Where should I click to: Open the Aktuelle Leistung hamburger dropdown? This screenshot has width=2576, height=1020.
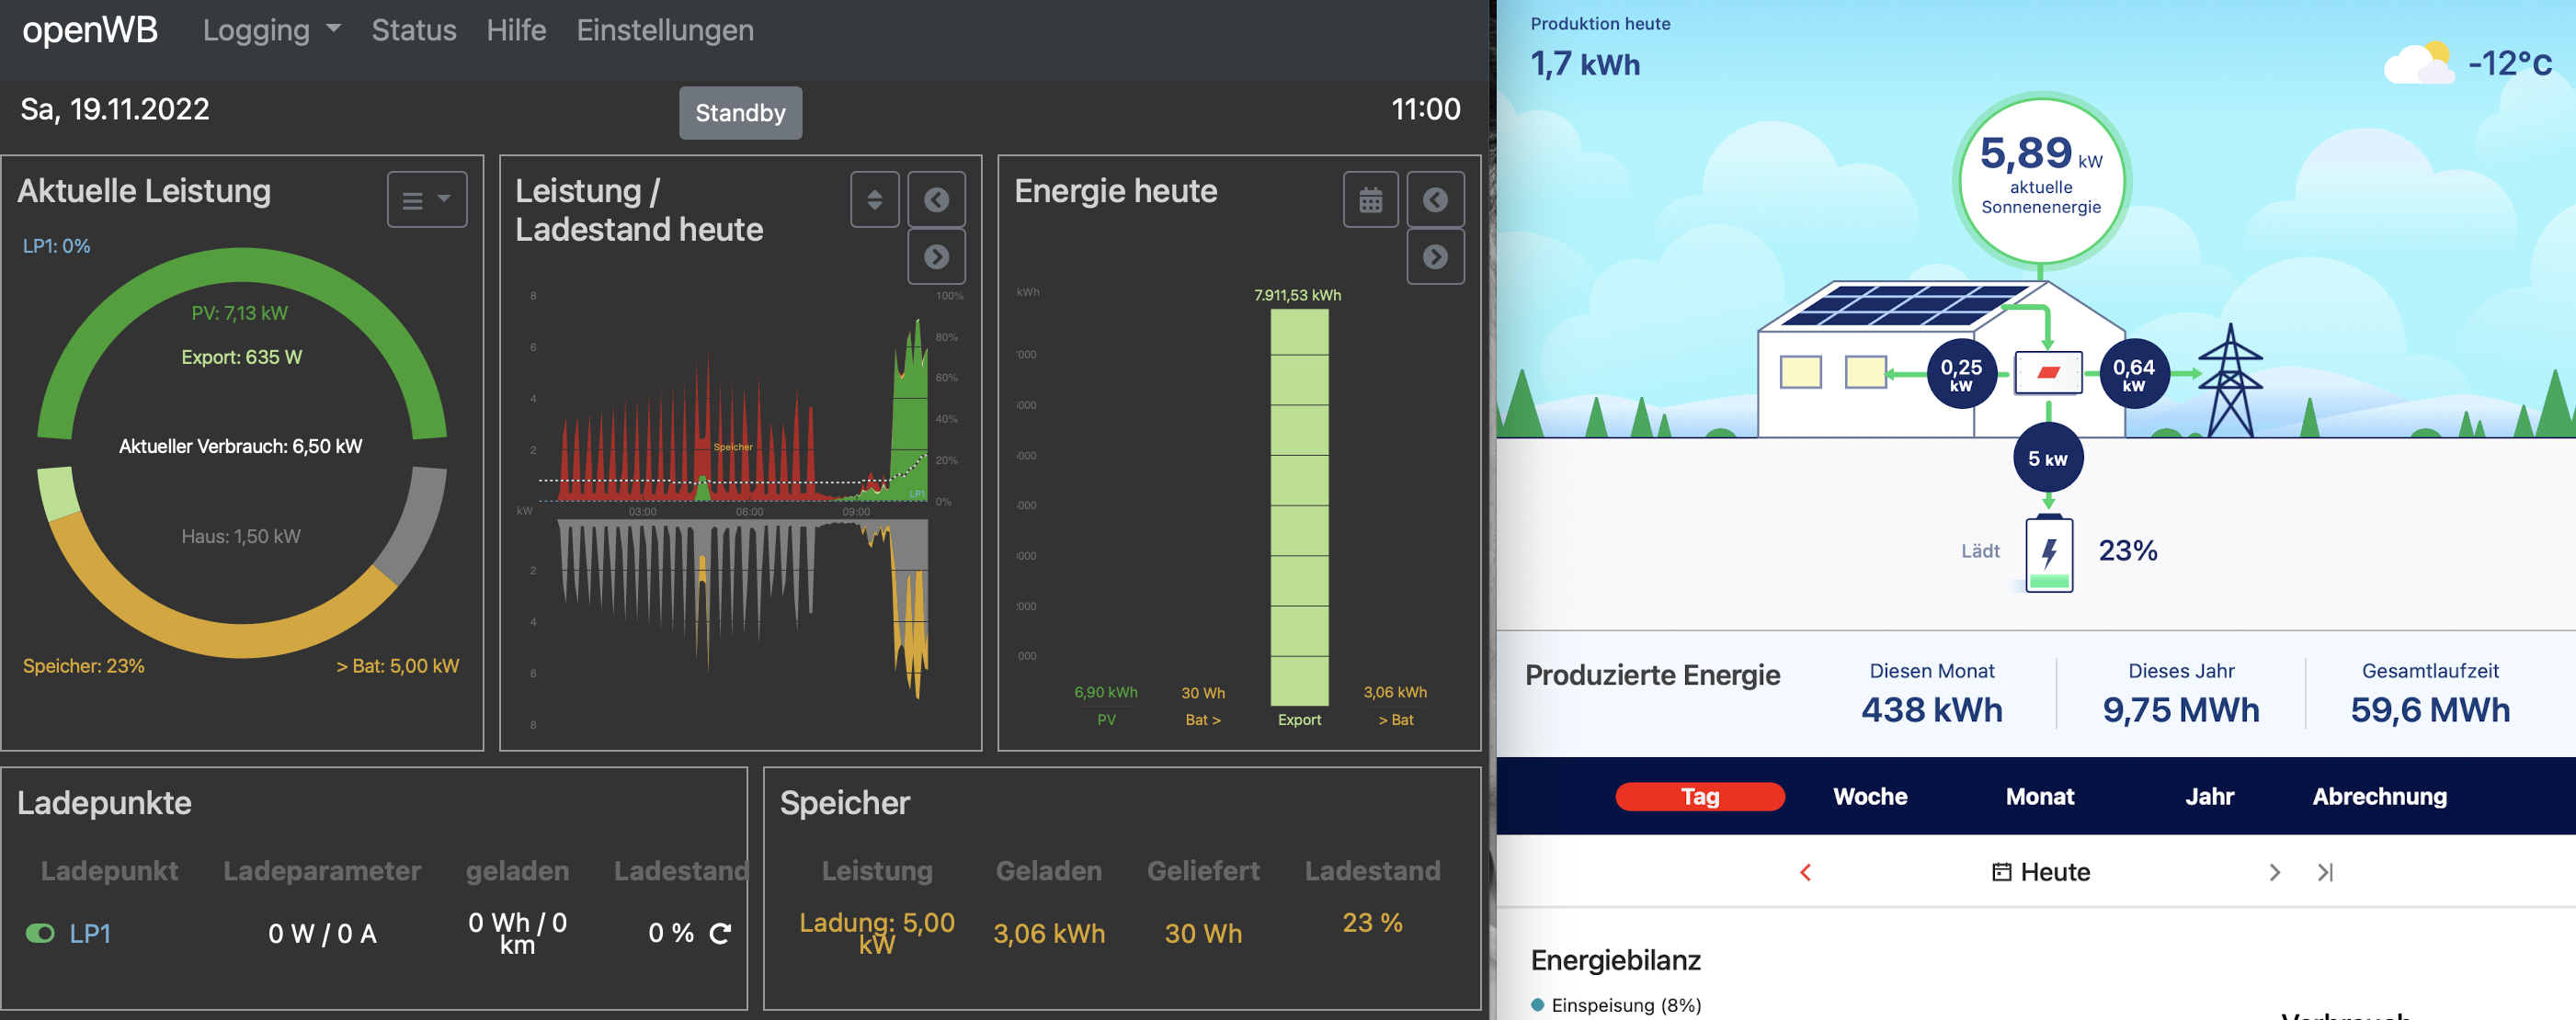(426, 200)
